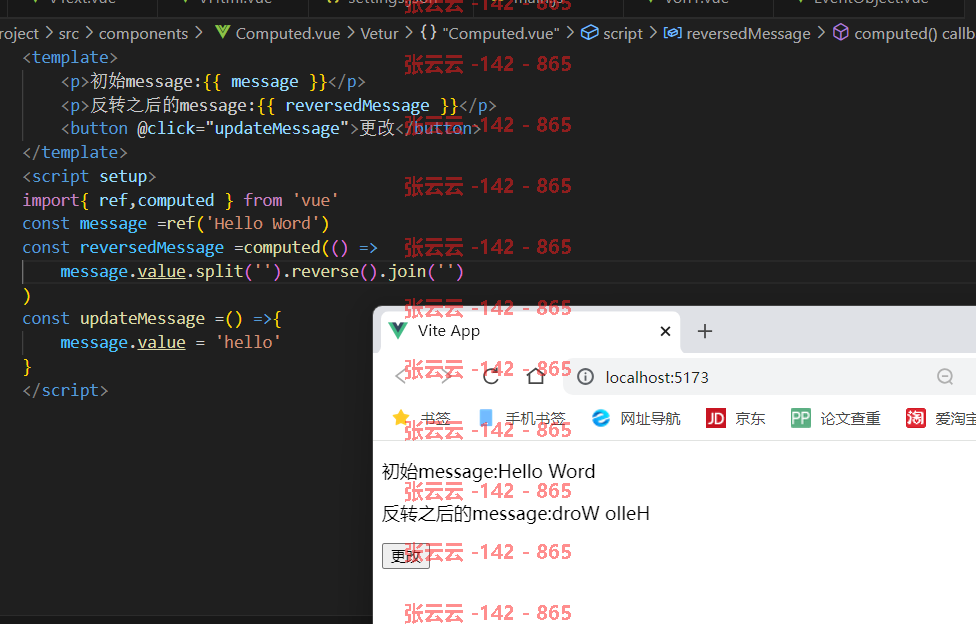Reload the localhost page in browser
This screenshot has width=976, height=624.
491,376
